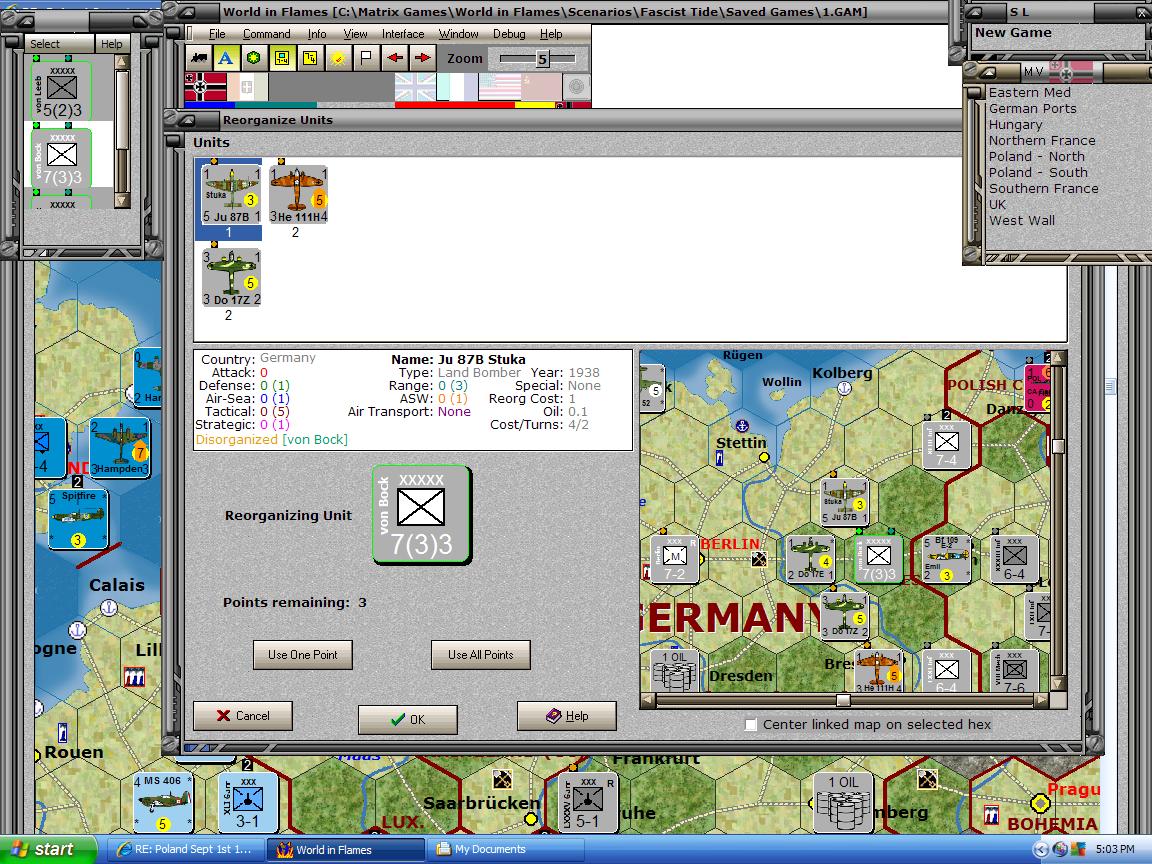Click the Spitfire counter on main map

[78, 519]
